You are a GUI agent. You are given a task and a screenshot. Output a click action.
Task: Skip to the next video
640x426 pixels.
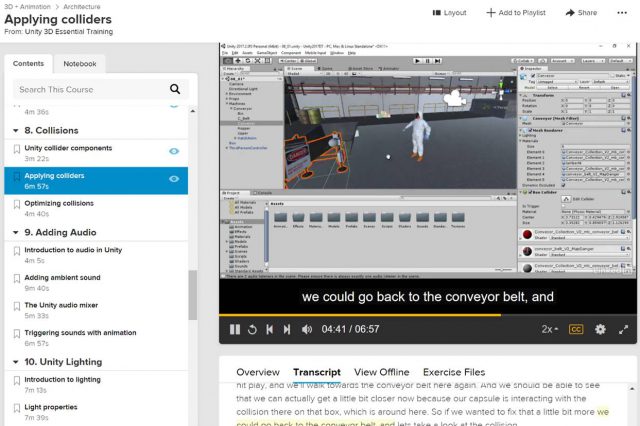287,329
